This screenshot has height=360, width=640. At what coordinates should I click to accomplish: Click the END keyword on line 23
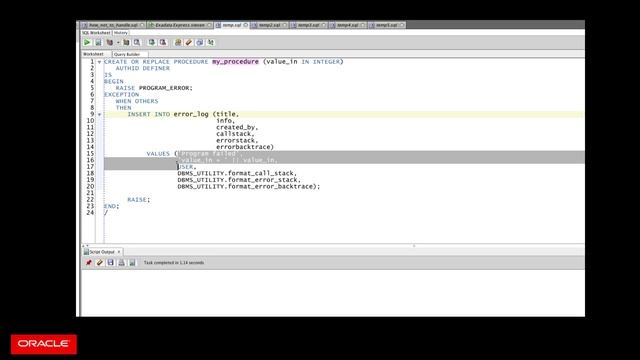tap(110, 206)
